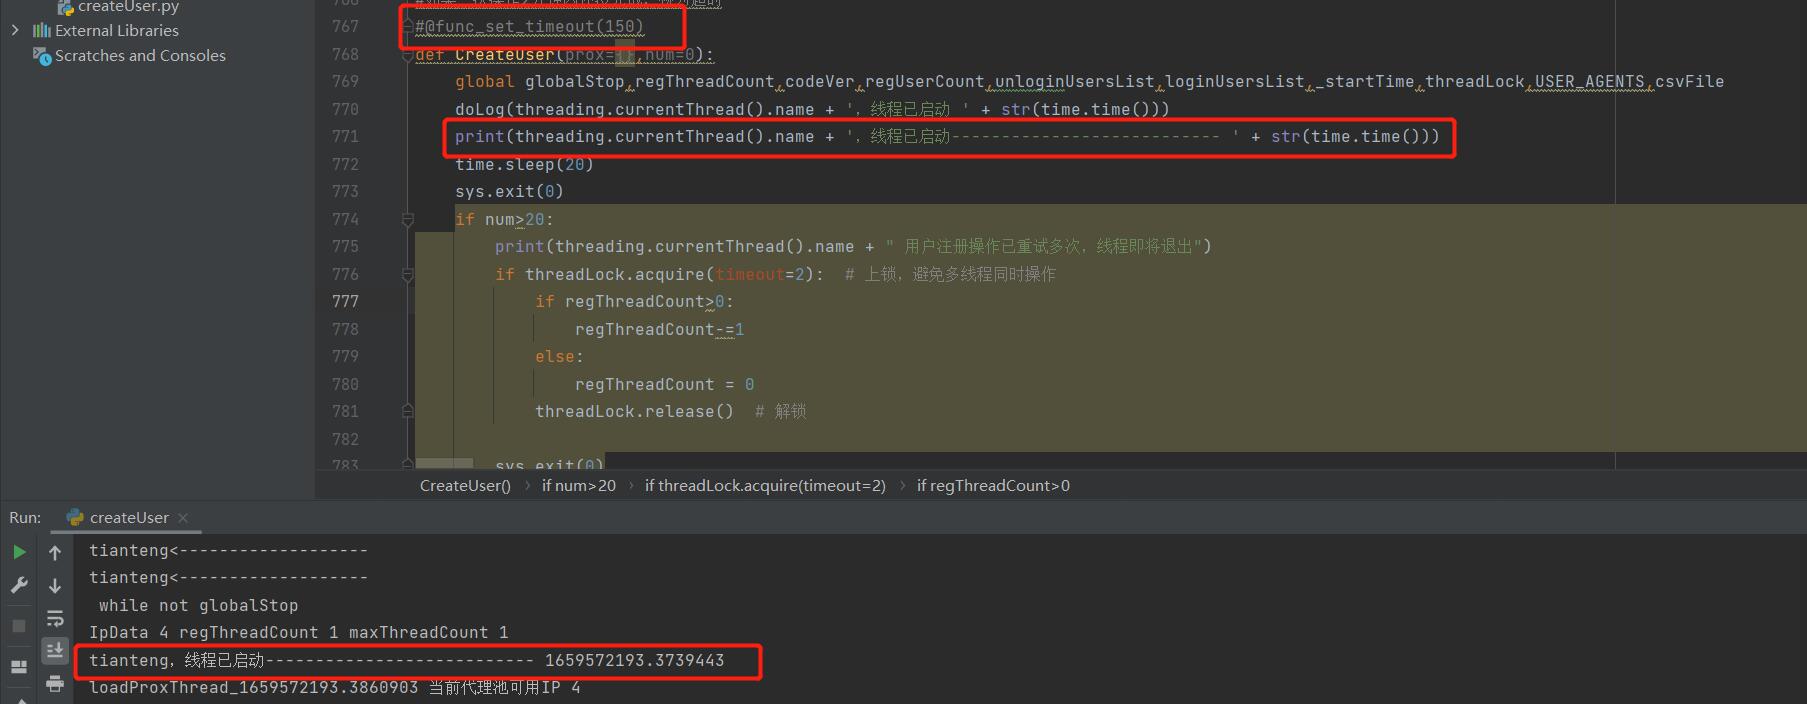The width and height of the screenshot is (1807, 704).
Task: Toggle the fold marker at line 768
Action: (x=407, y=55)
